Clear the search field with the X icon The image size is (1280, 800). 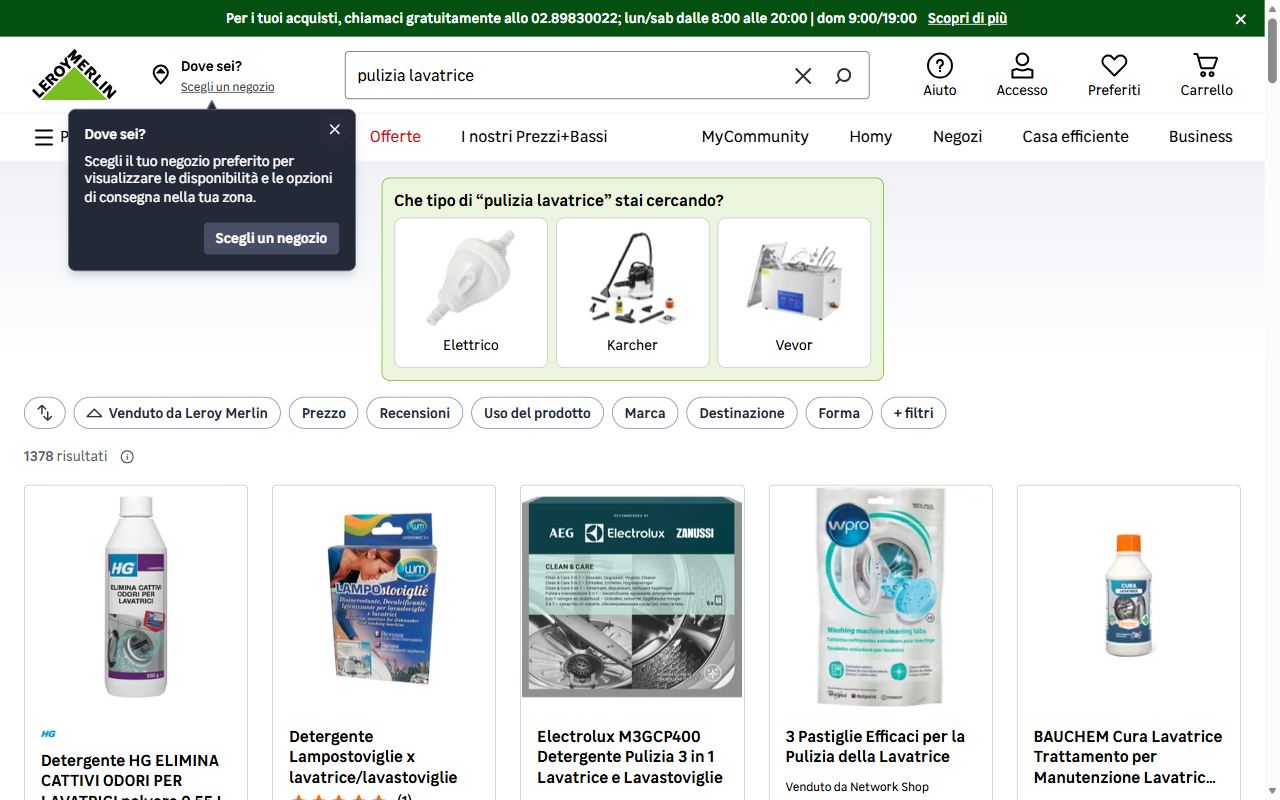[803, 76]
